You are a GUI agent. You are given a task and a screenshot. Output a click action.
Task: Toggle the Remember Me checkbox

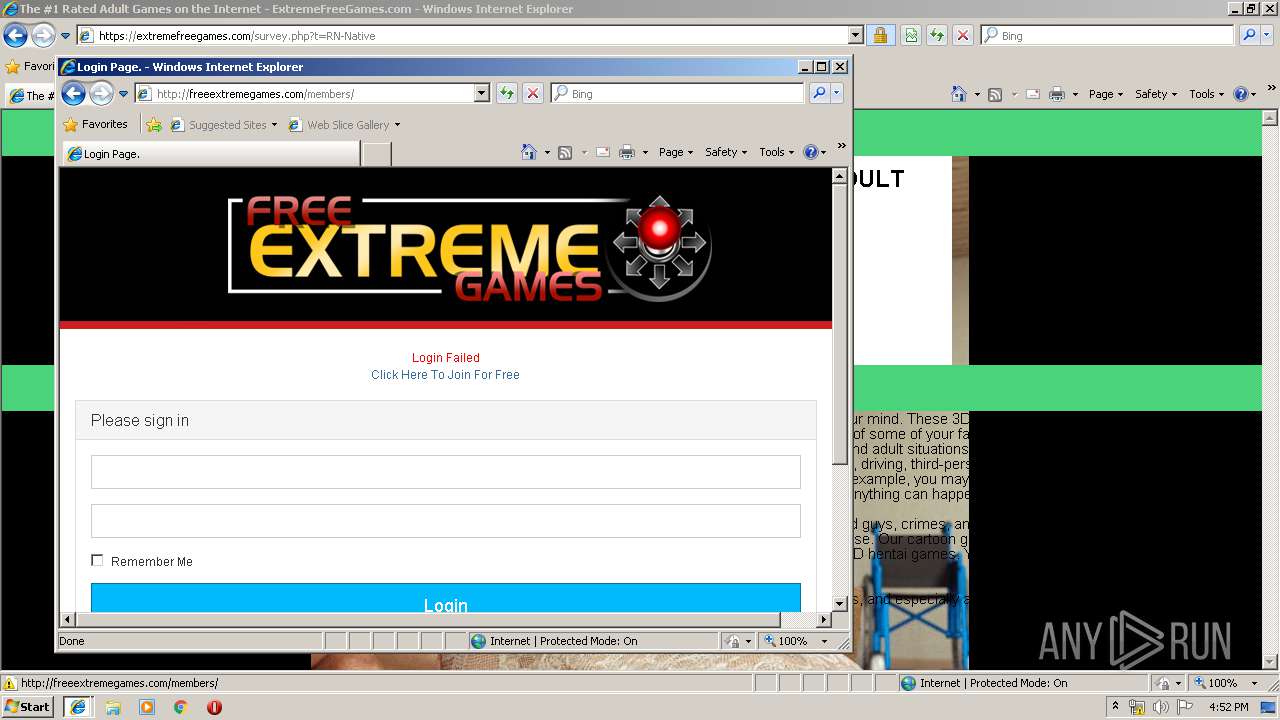(97, 561)
